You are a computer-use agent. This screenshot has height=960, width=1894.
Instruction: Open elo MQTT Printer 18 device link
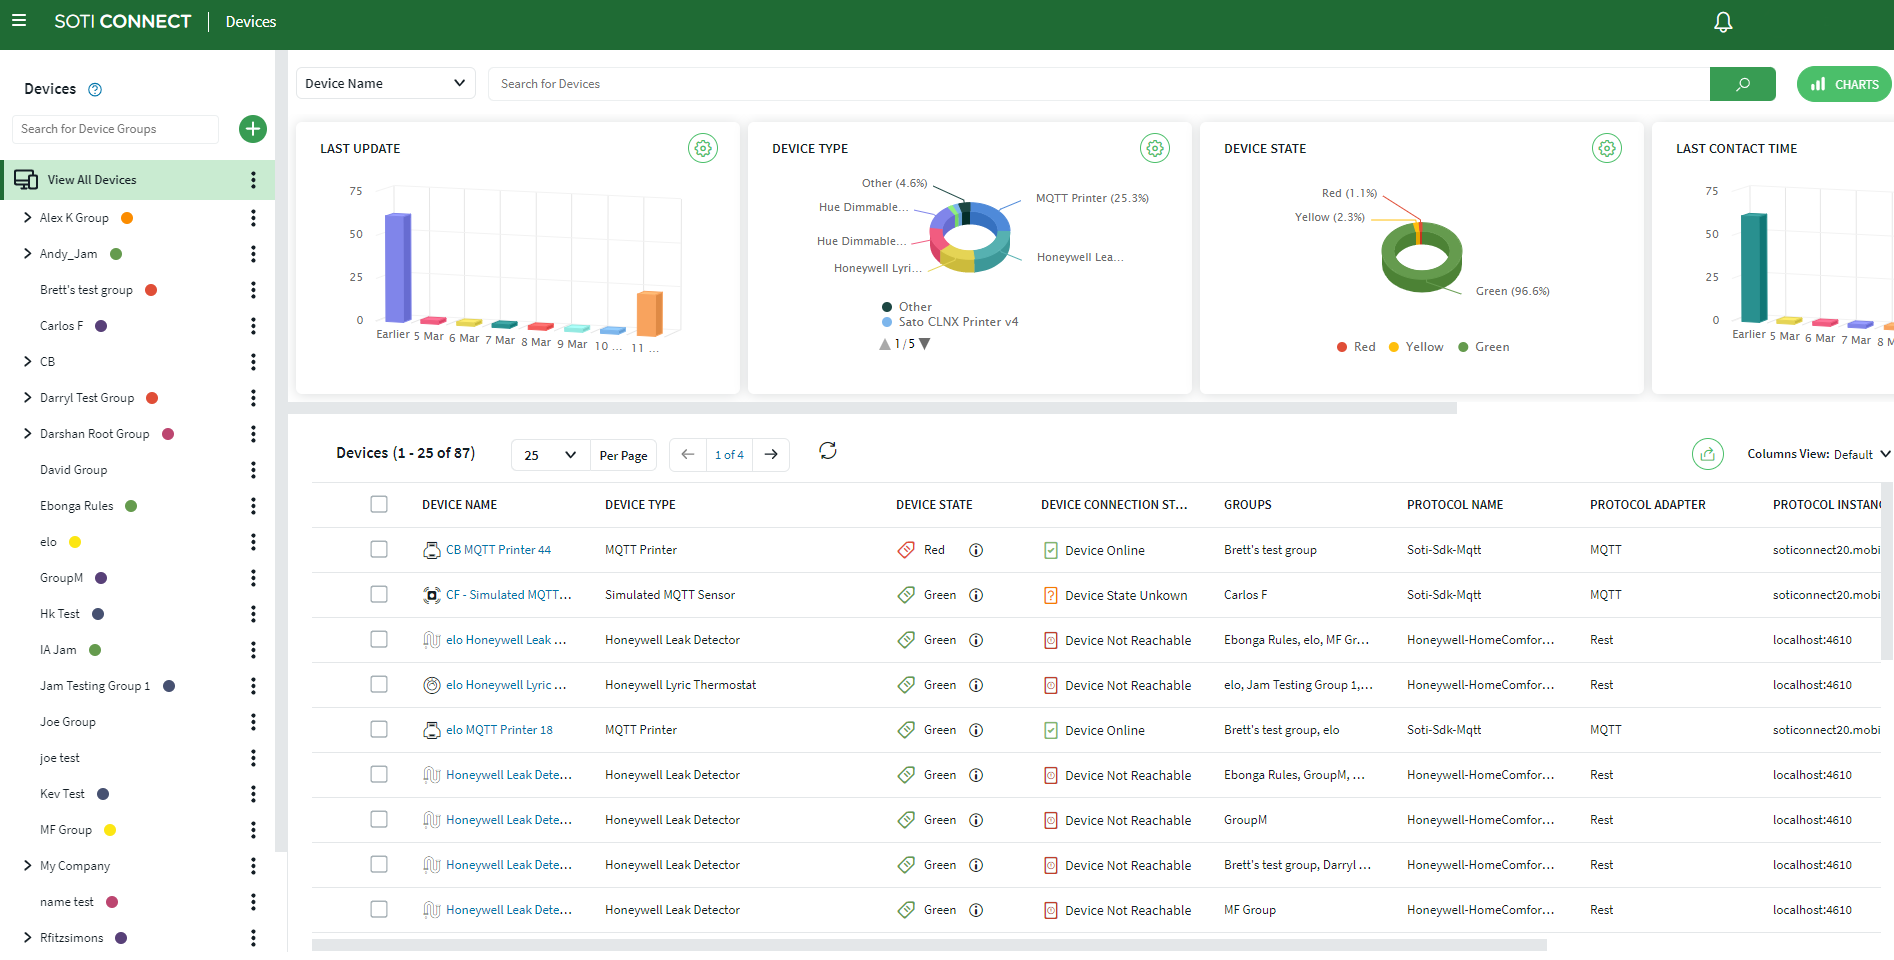499,730
